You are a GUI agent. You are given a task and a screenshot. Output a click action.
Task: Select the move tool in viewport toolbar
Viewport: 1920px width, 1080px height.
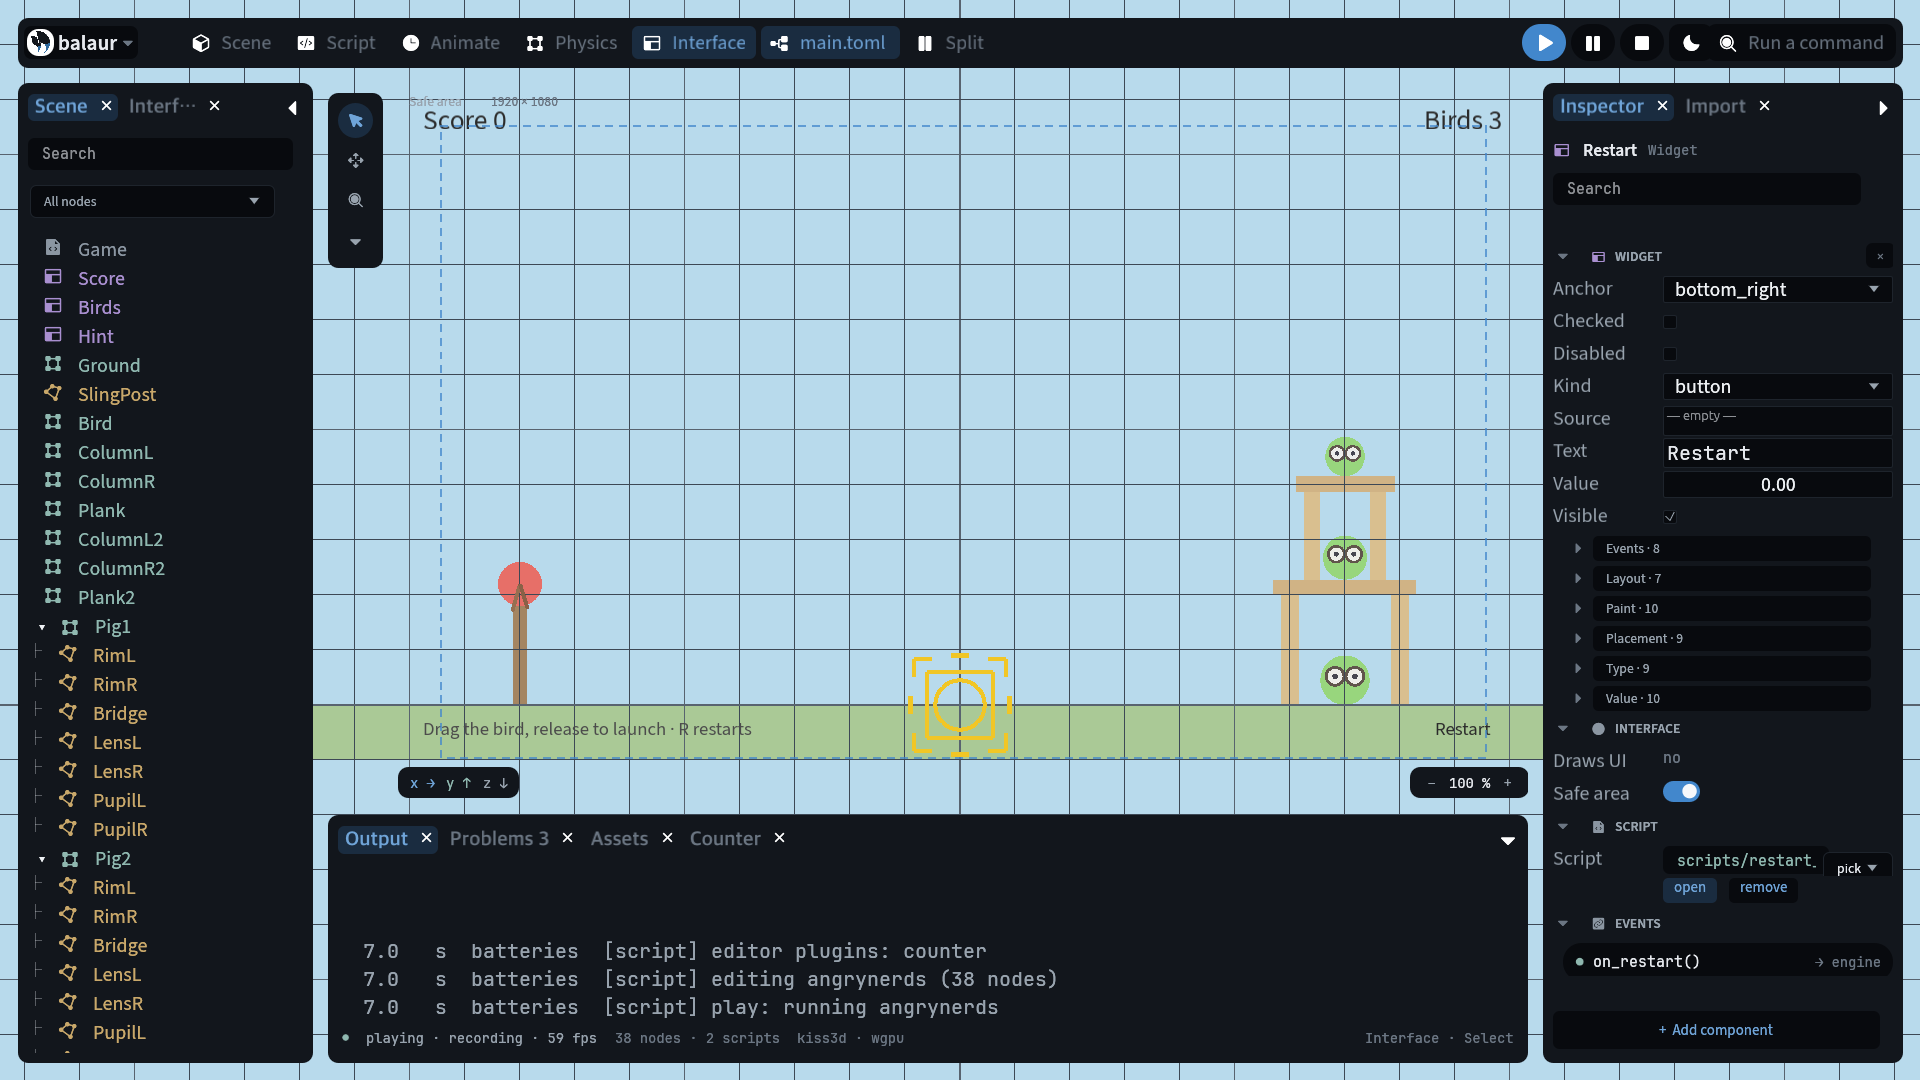coord(355,161)
